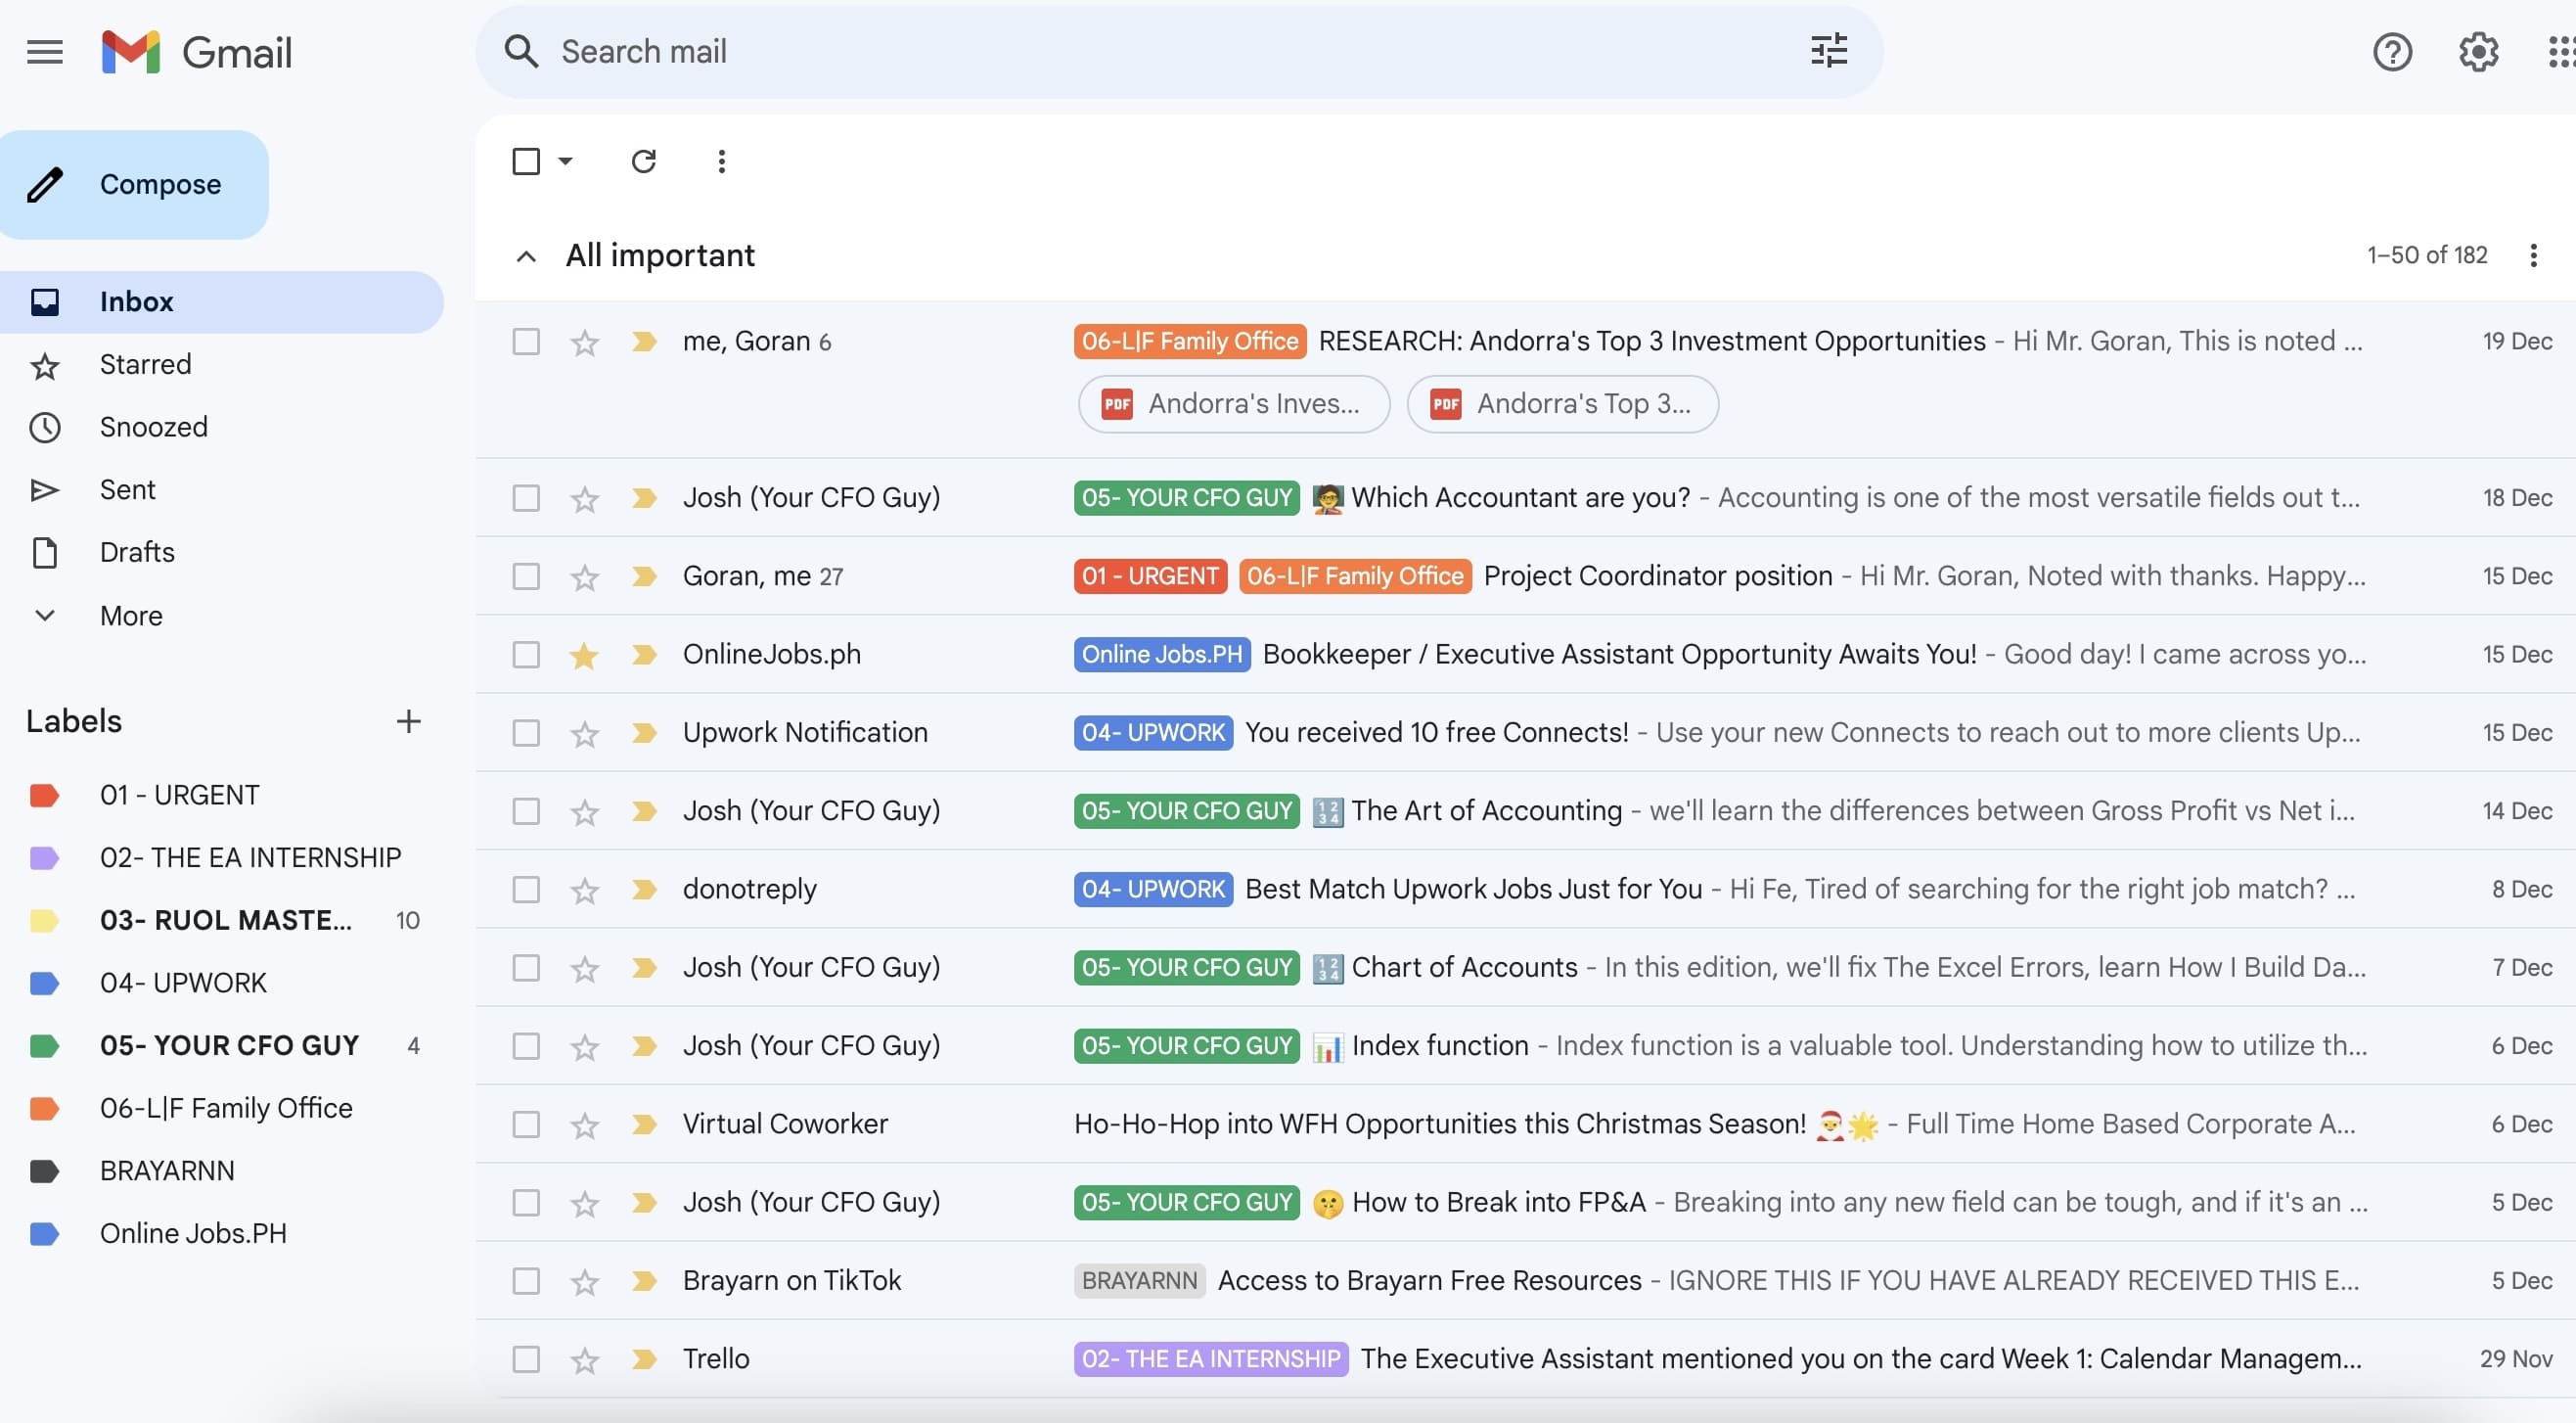
Task: Toggle importance marker on Trello email
Action: (x=644, y=1359)
